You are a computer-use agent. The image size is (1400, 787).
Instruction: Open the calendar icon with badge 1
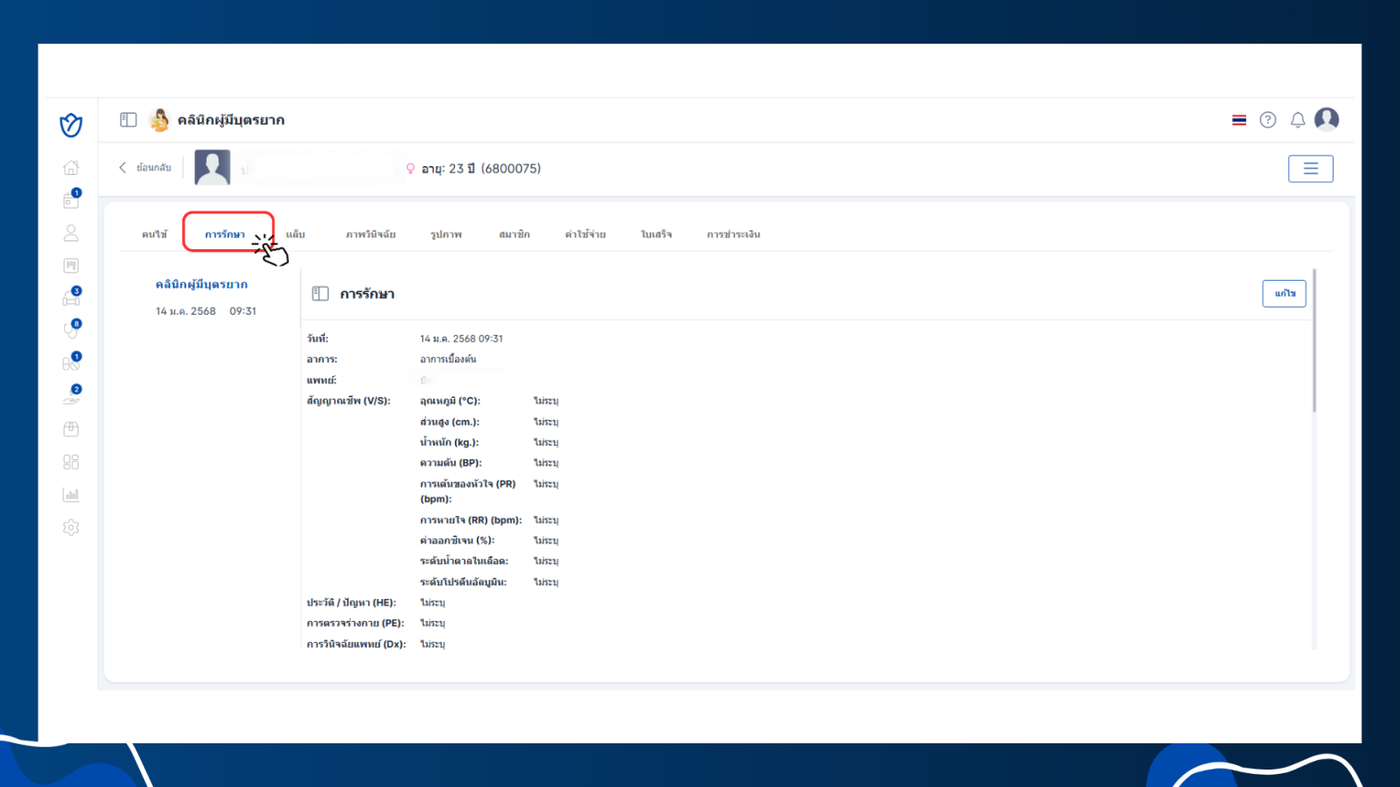coord(71,200)
